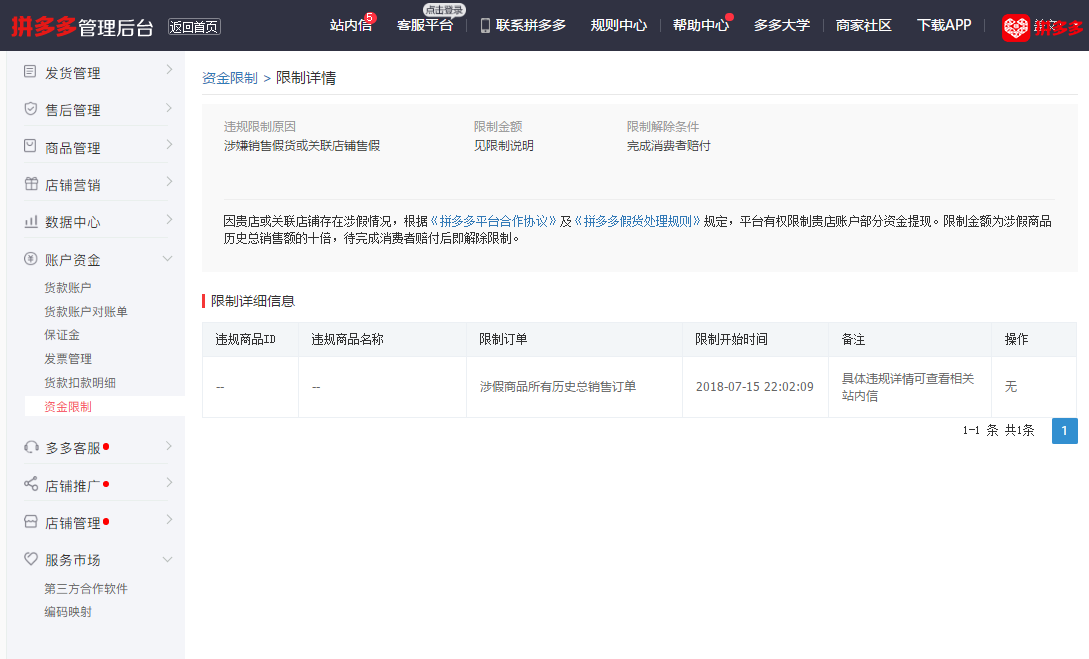1089x659 pixels.
Task: Expand the 店铺推广 menu chevron
Action: (x=169, y=483)
